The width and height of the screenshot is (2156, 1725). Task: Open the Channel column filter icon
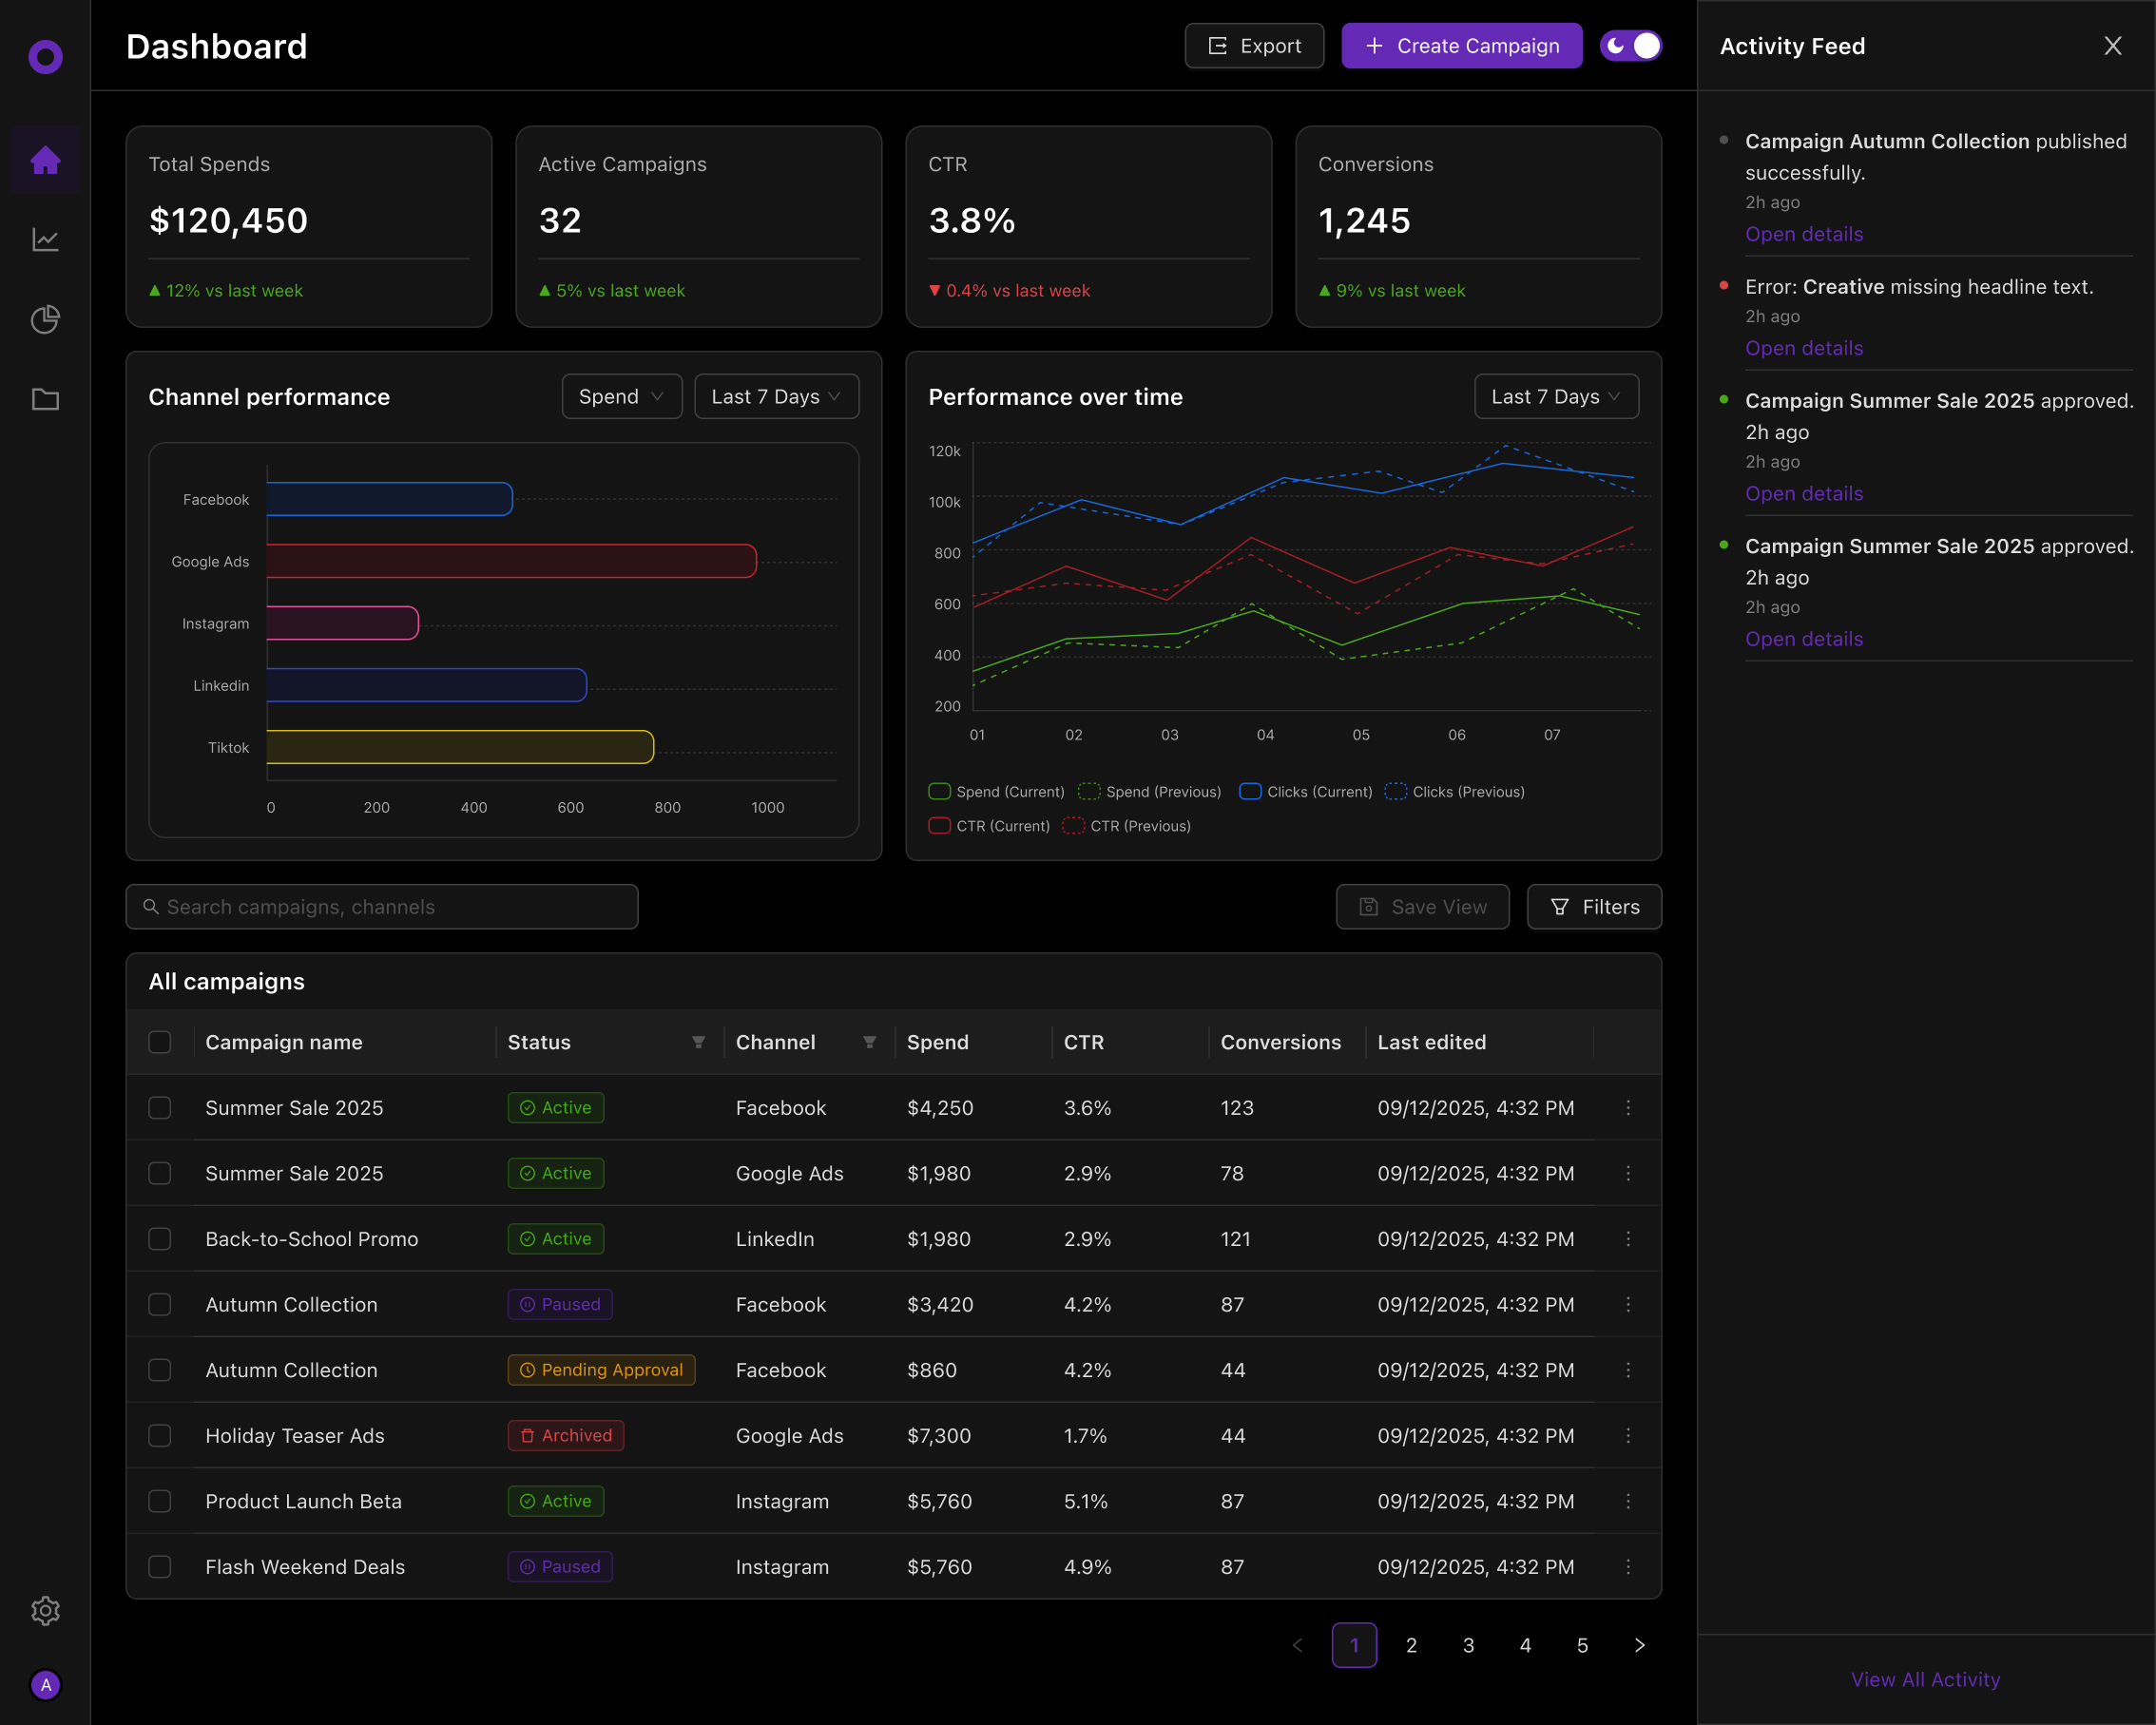pyautogui.click(x=869, y=1042)
